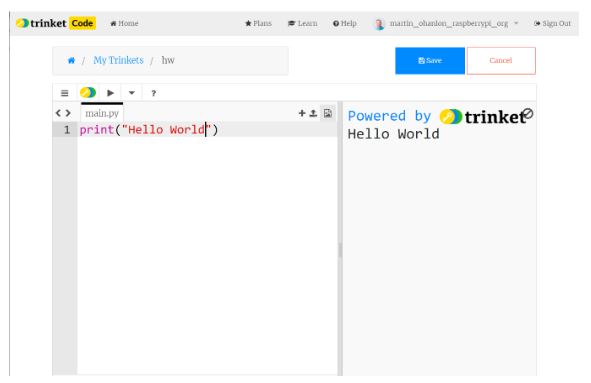Click the stop icon in output pane
Image resolution: width=591 pixels, height=383 pixels.
(528, 113)
